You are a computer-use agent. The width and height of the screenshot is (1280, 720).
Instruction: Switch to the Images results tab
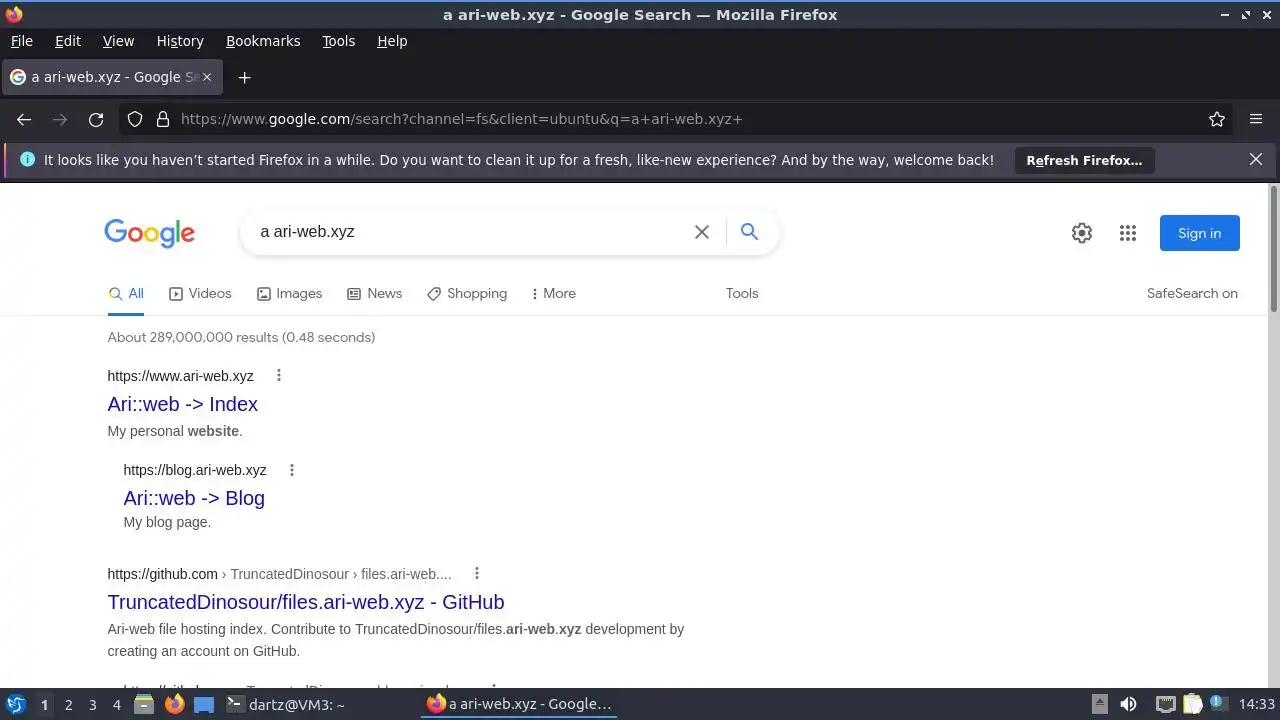pyautogui.click(x=289, y=293)
